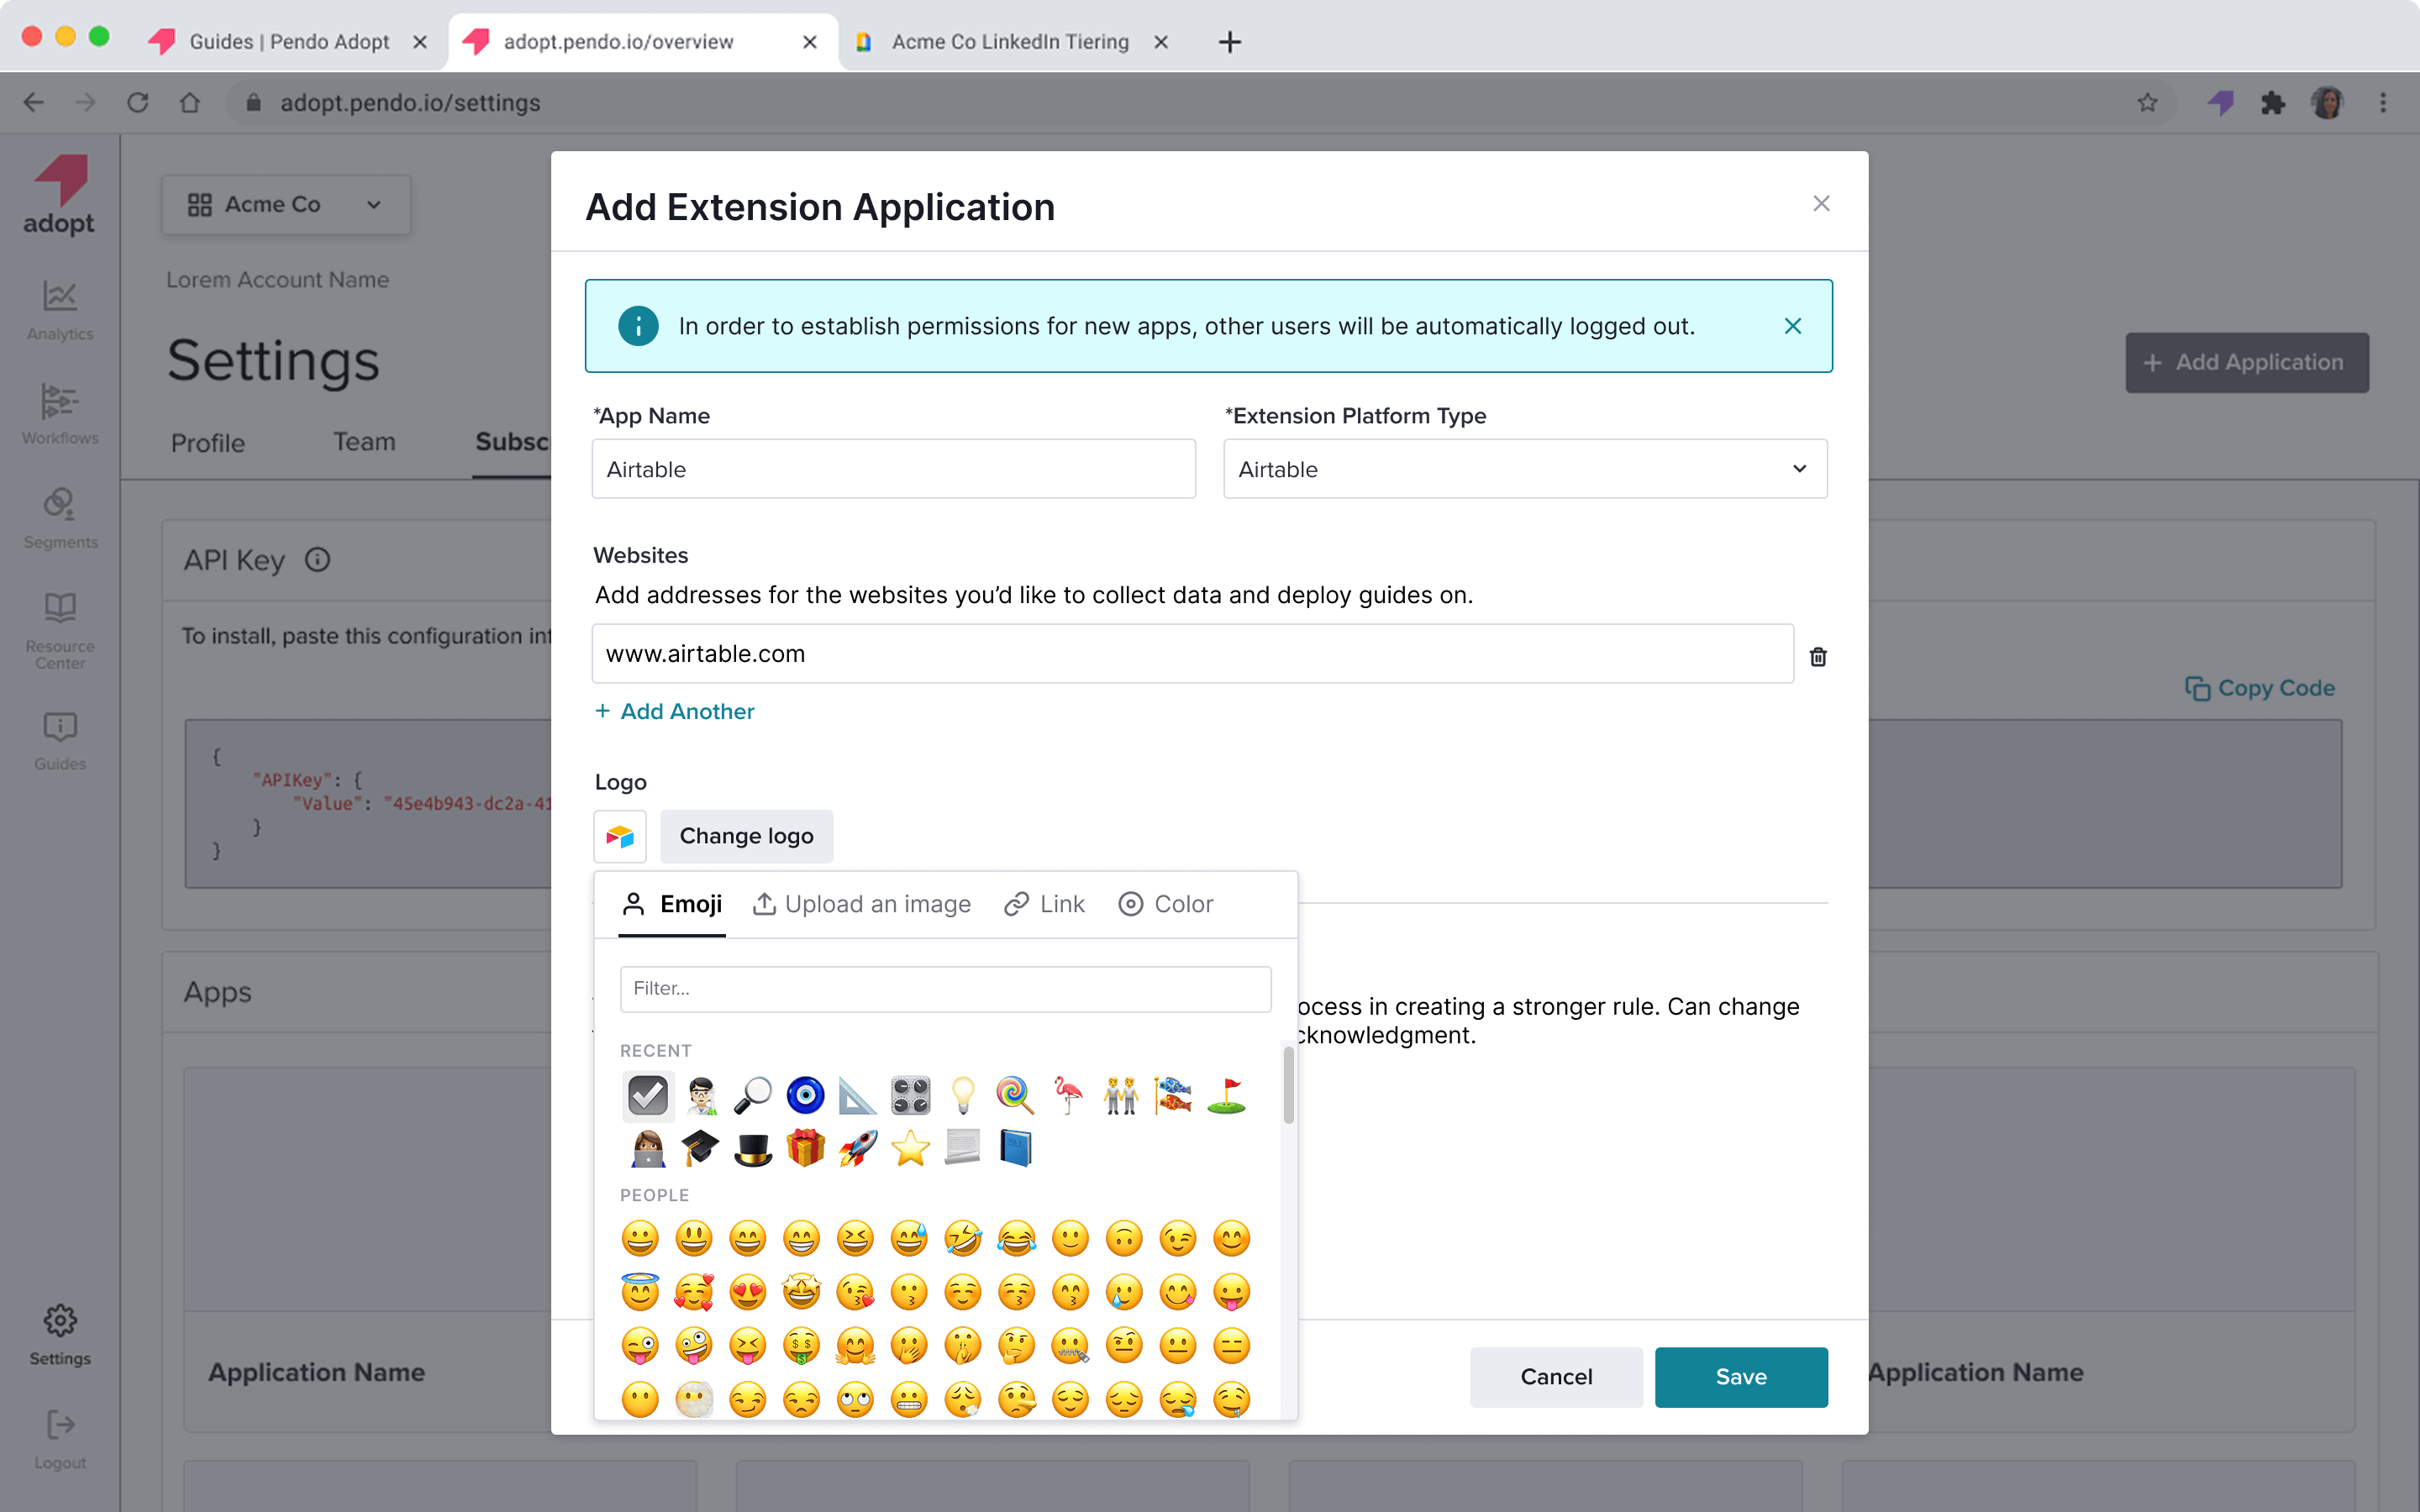Pick the checkmark emoji in Recent
This screenshot has width=2420, height=1512.
click(x=647, y=1095)
